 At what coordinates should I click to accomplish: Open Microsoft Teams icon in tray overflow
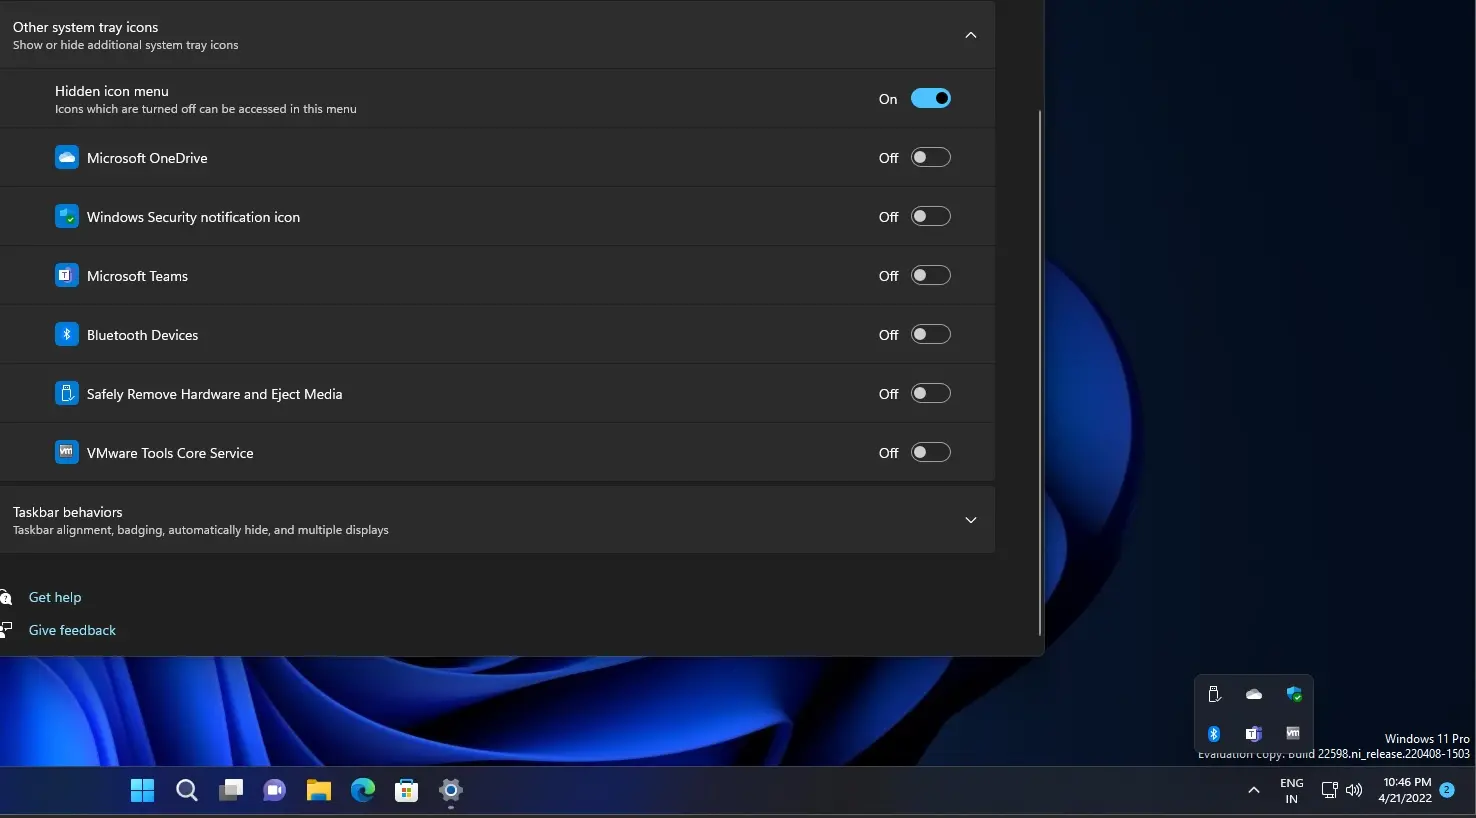click(x=1254, y=734)
